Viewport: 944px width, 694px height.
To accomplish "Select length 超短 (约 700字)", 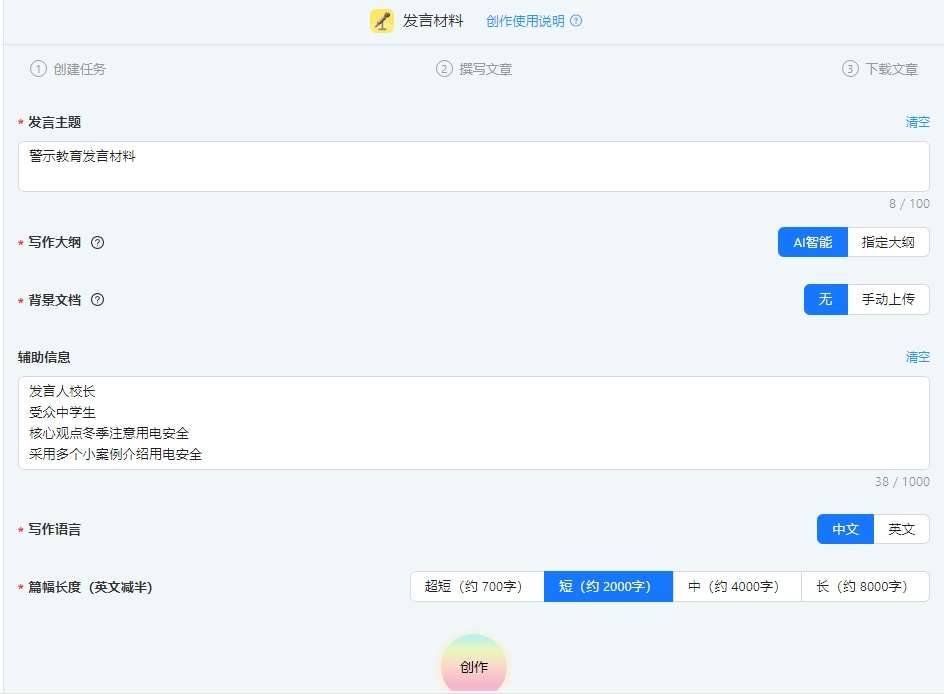I will click(x=477, y=587).
